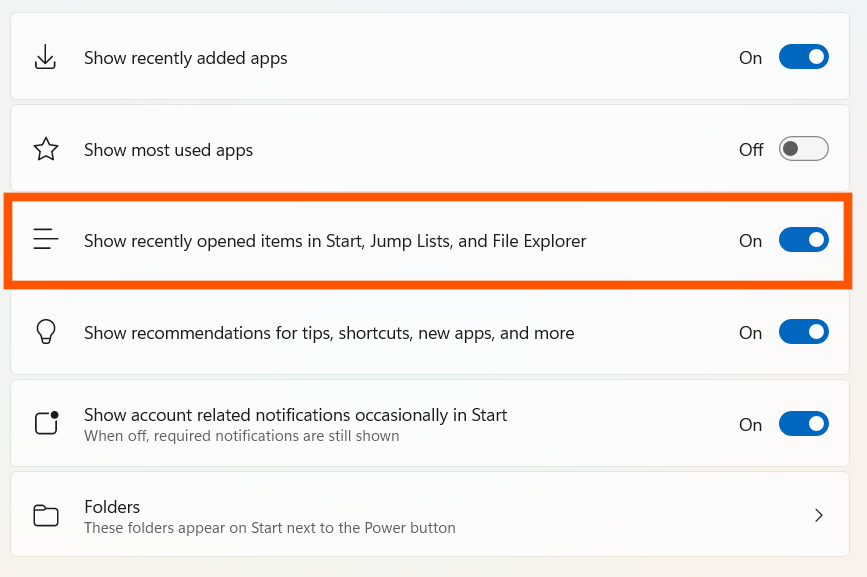The height and width of the screenshot is (577, 867).
Task: Click the jump list icon next to recently opened items
Action: click(x=44, y=240)
